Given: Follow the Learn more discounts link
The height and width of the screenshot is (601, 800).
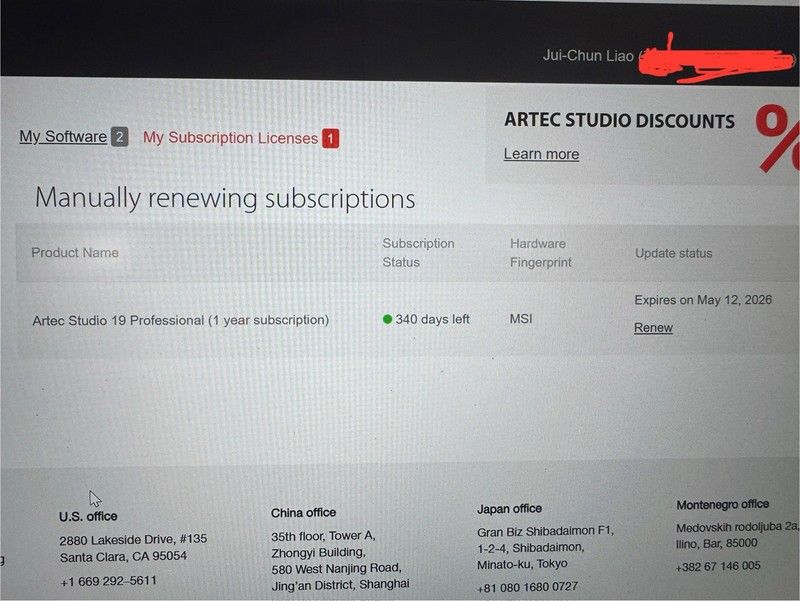Looking at the screenshot, I should tap(541, 154).
